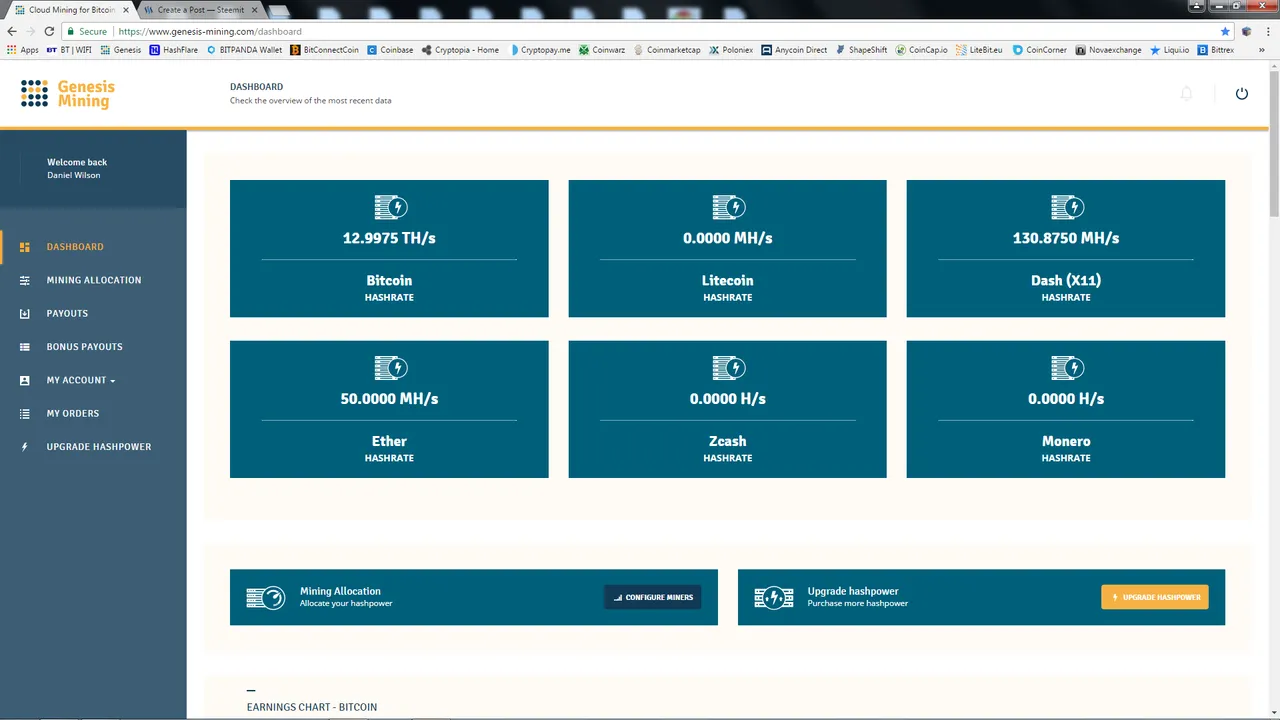Open Bonus Payouts in the sidebar
Viewport: 1280px width, 720px height.
pos(84,347)
